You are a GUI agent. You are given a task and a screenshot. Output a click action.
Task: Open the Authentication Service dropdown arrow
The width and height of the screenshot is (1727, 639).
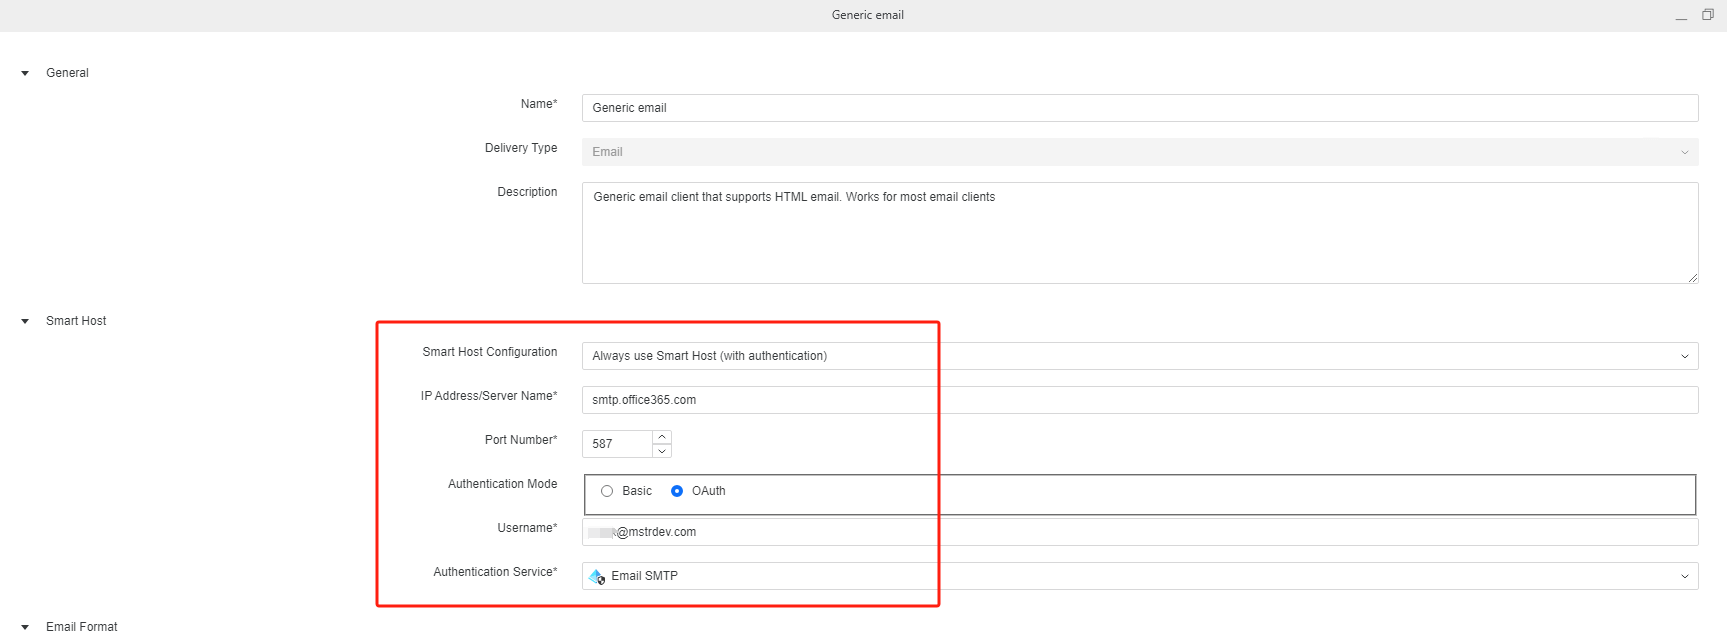1684,576
